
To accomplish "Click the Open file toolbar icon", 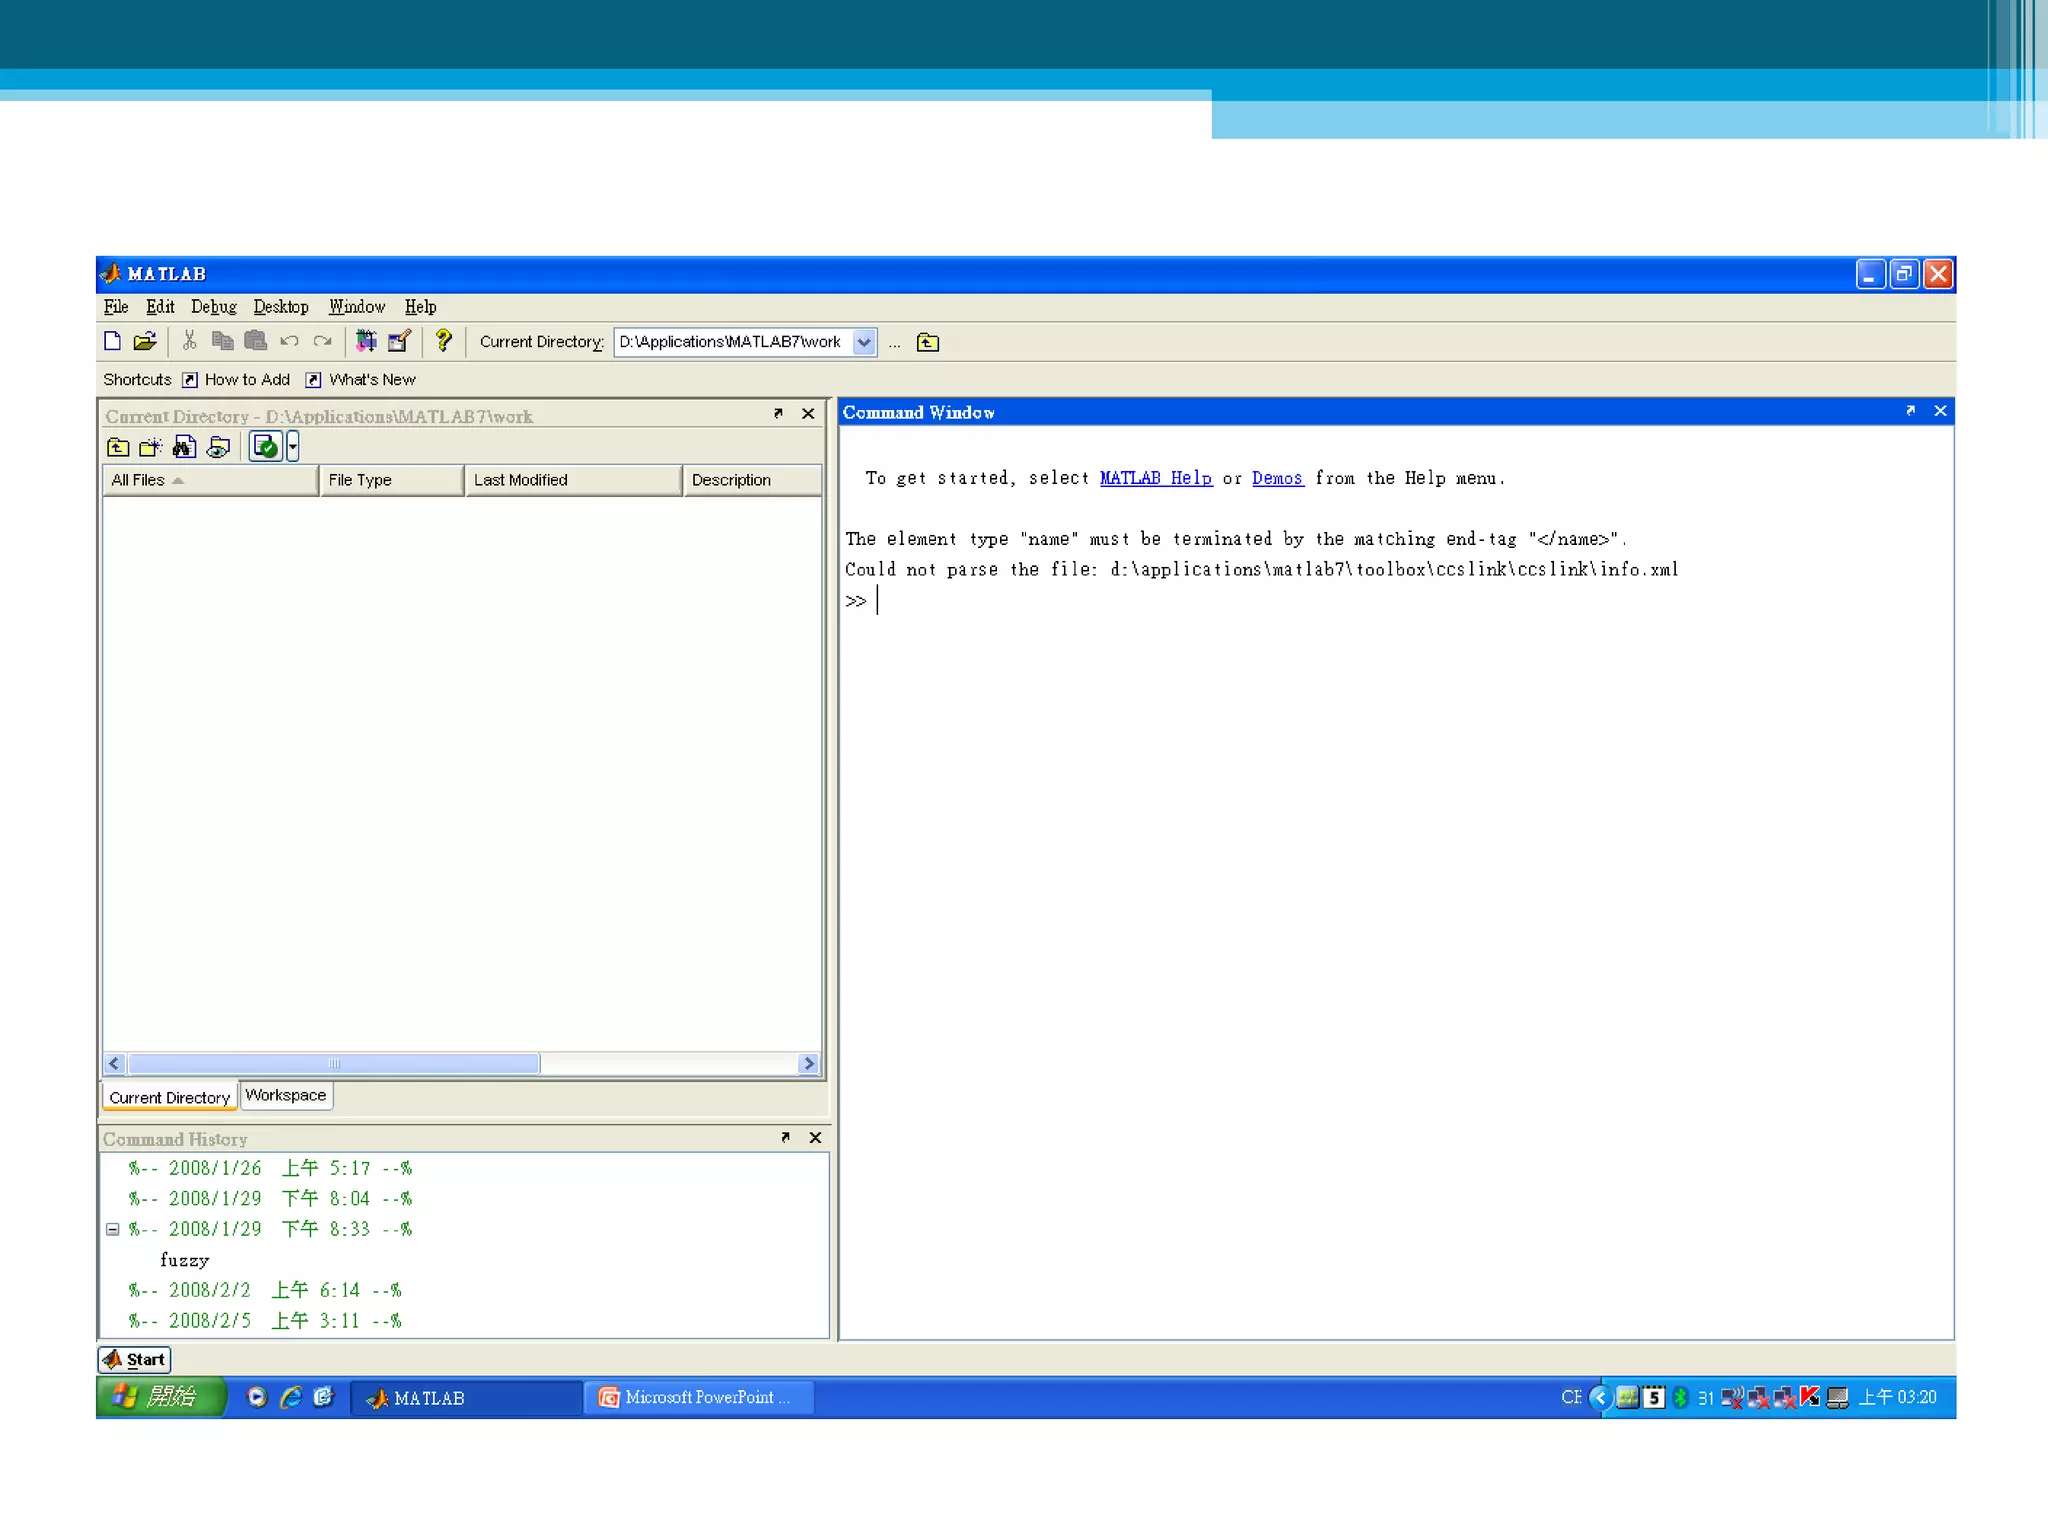I will pos(145,341).
